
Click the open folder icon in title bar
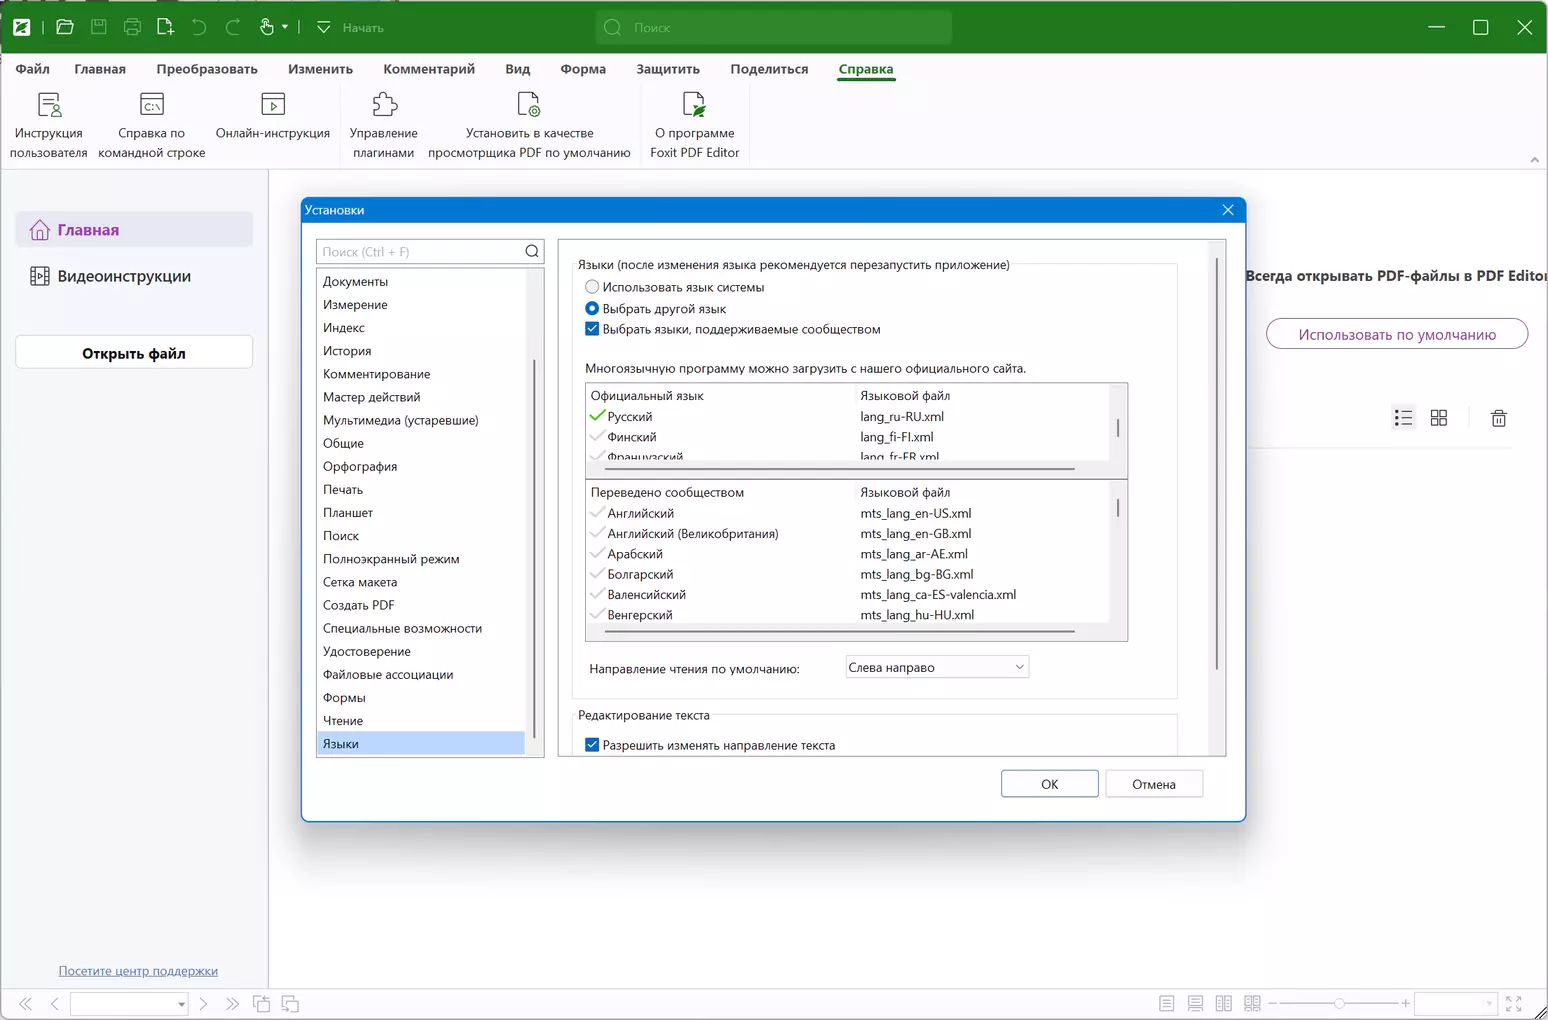[x=65, y=27]
